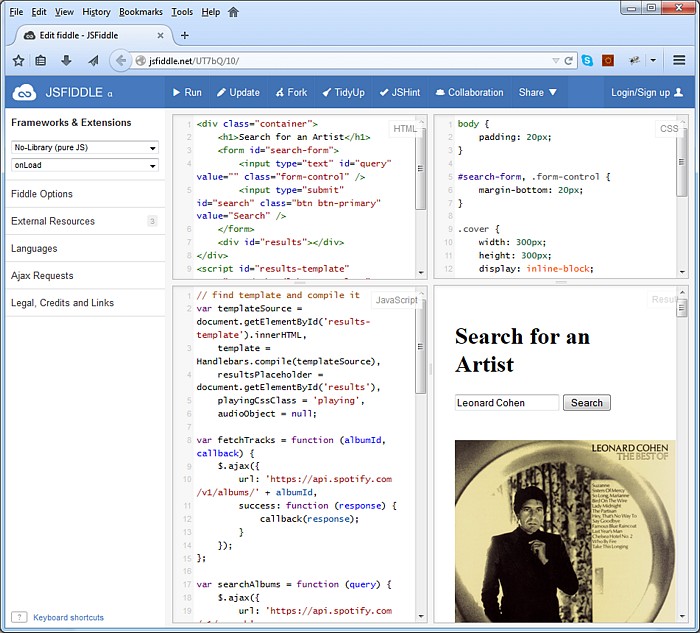Reload the page with refresh icon
The height and width of the screenshot is (633, 700).
[x=569, y=60]
